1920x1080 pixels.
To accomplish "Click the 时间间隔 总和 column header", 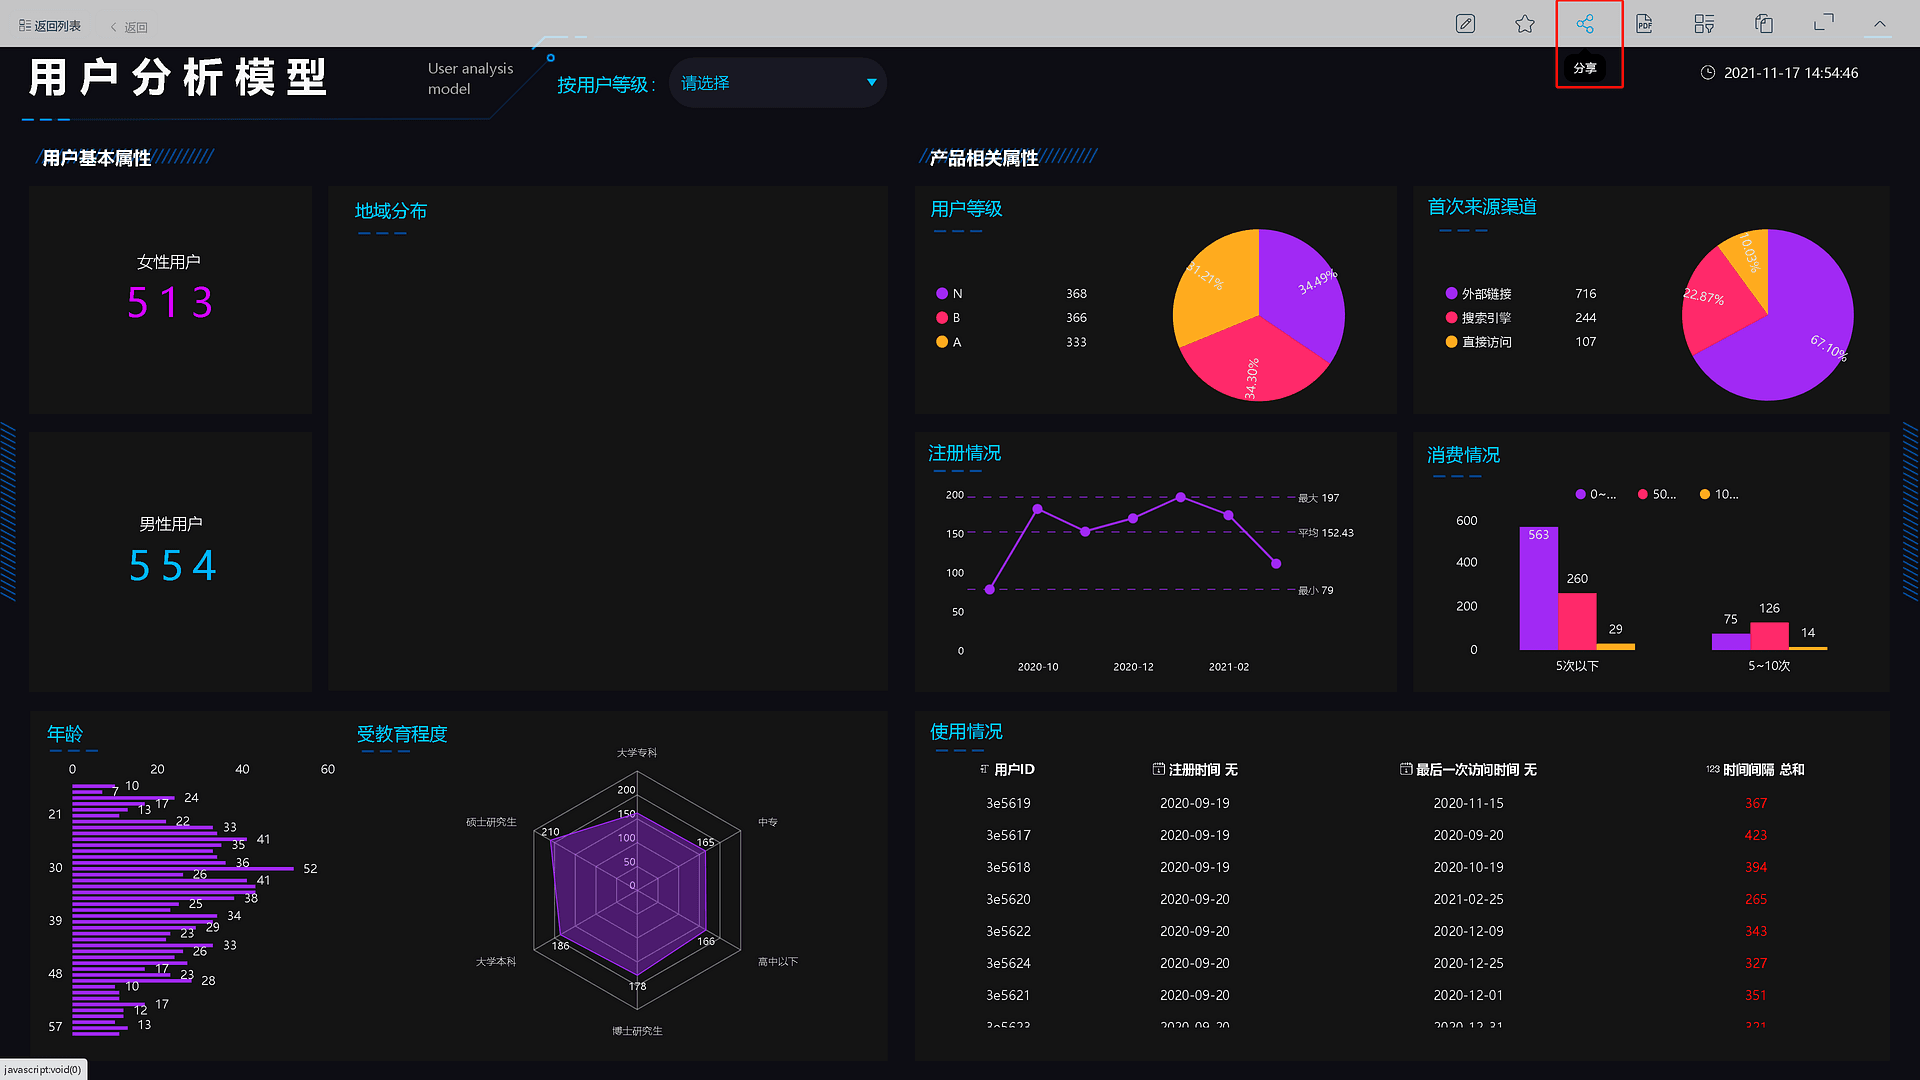I will pos(1755,769).
